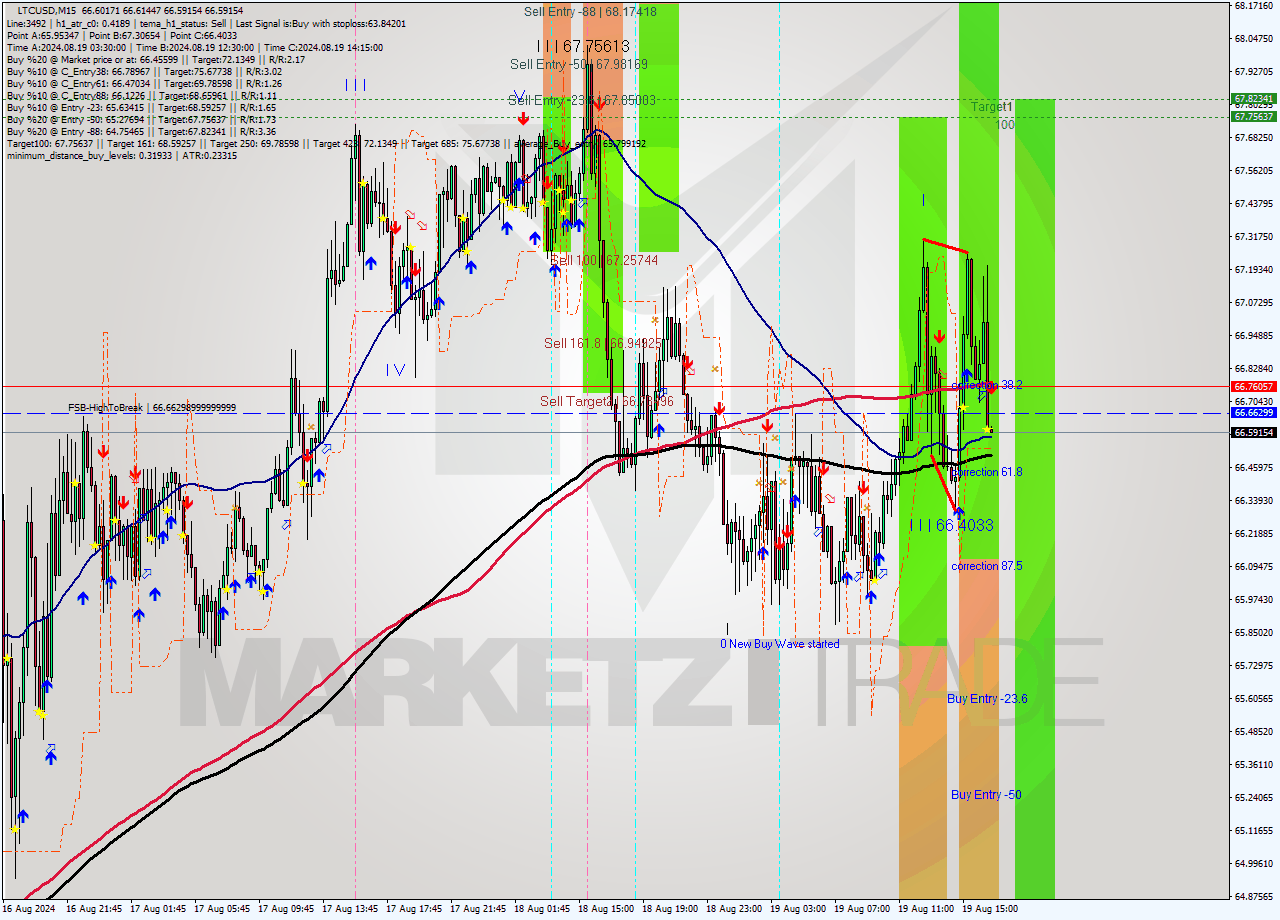1280x920 pixels.
Task: Click the '| | | 67.75613' wave label
Action: pos(583,46)
